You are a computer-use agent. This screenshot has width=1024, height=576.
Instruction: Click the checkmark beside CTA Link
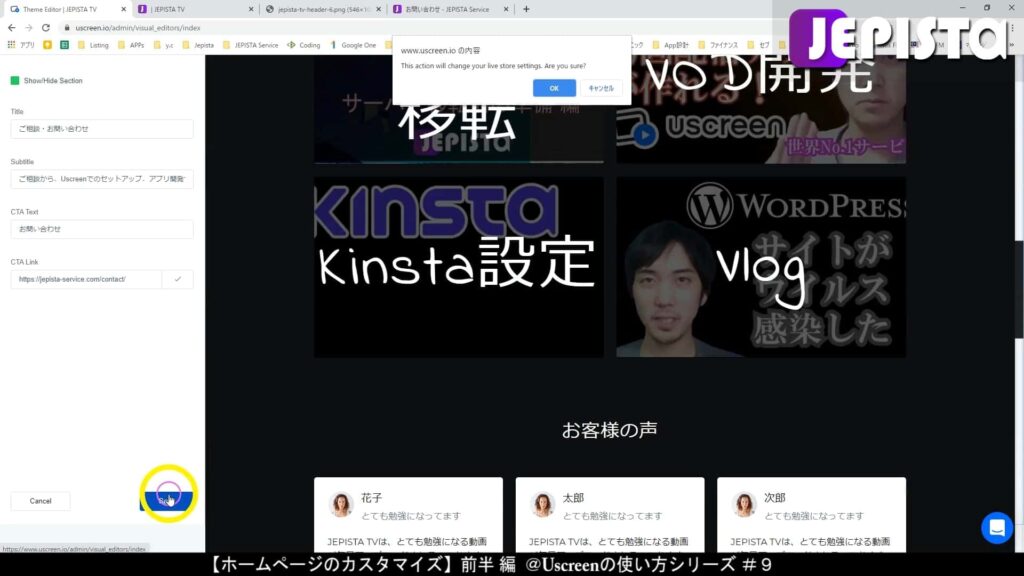178,279
